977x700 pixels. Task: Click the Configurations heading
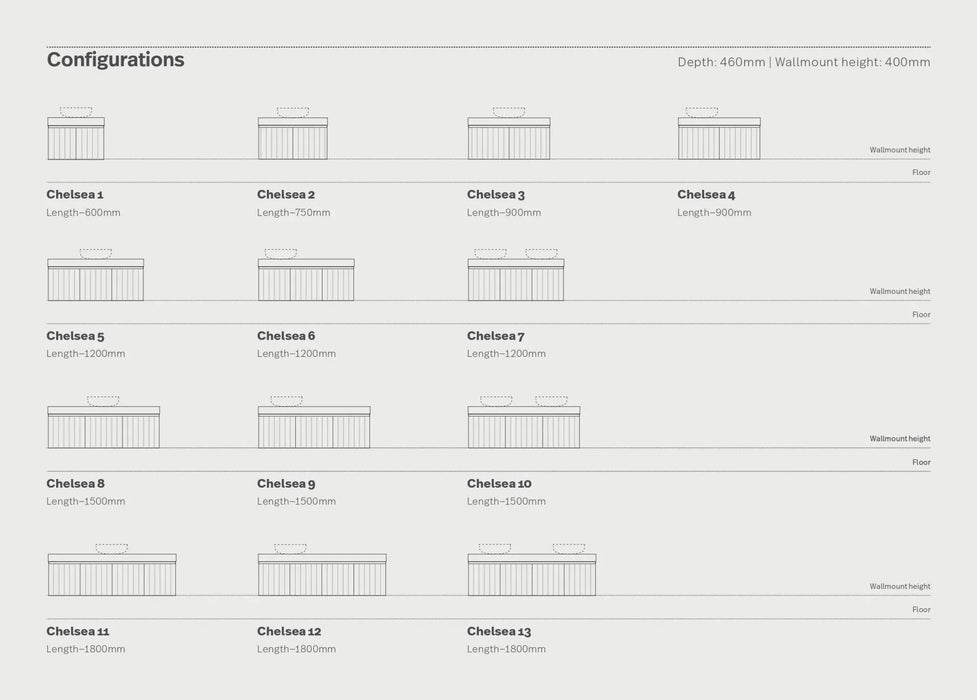[115, 60]
